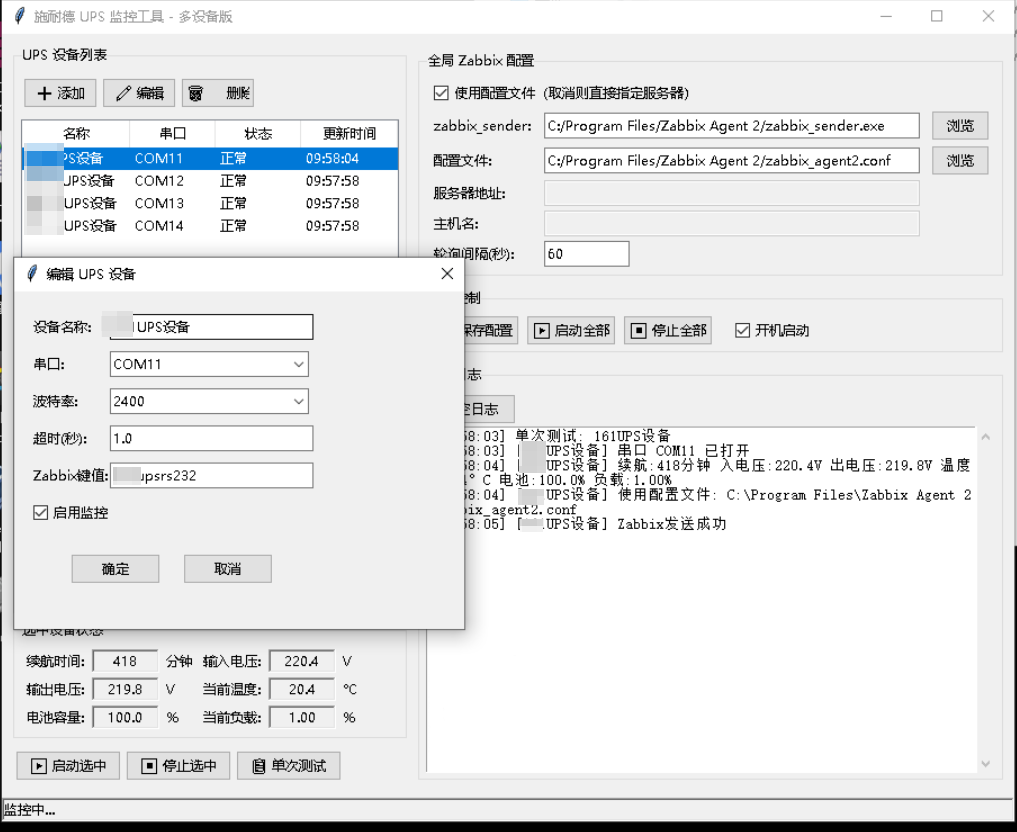Sort by the Update Time column header
This screenshot has height=832, width=1017.
pyautogui.click(x=349, y=133)
